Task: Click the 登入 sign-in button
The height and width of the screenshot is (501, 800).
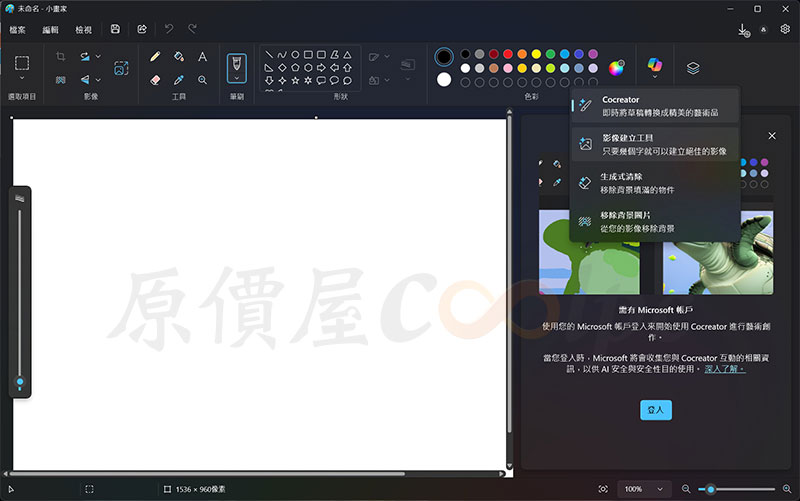Action: [x=656, y=410]
